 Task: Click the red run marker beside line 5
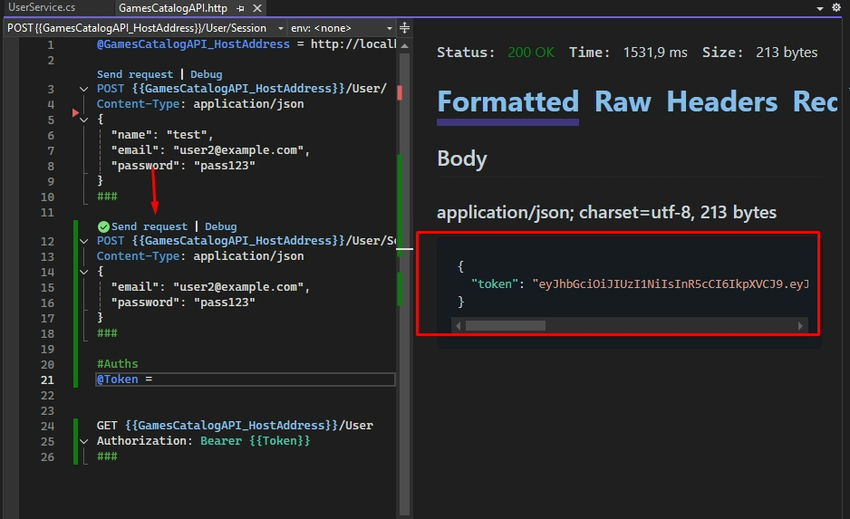click(x=76, y=114)
